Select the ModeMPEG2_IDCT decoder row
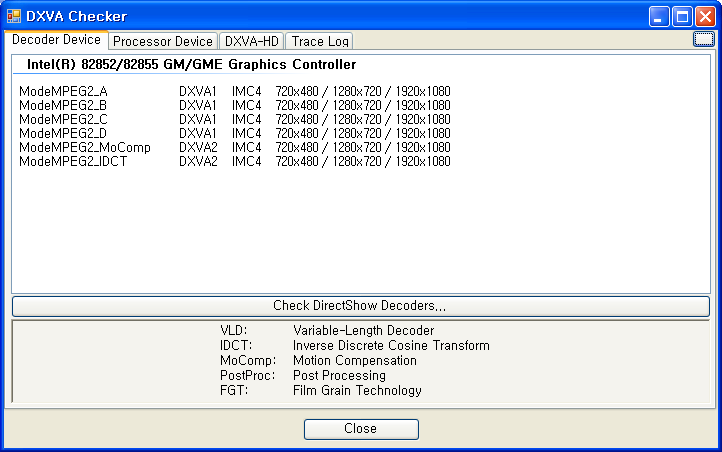The image size is (722, 452). point(235,162)
